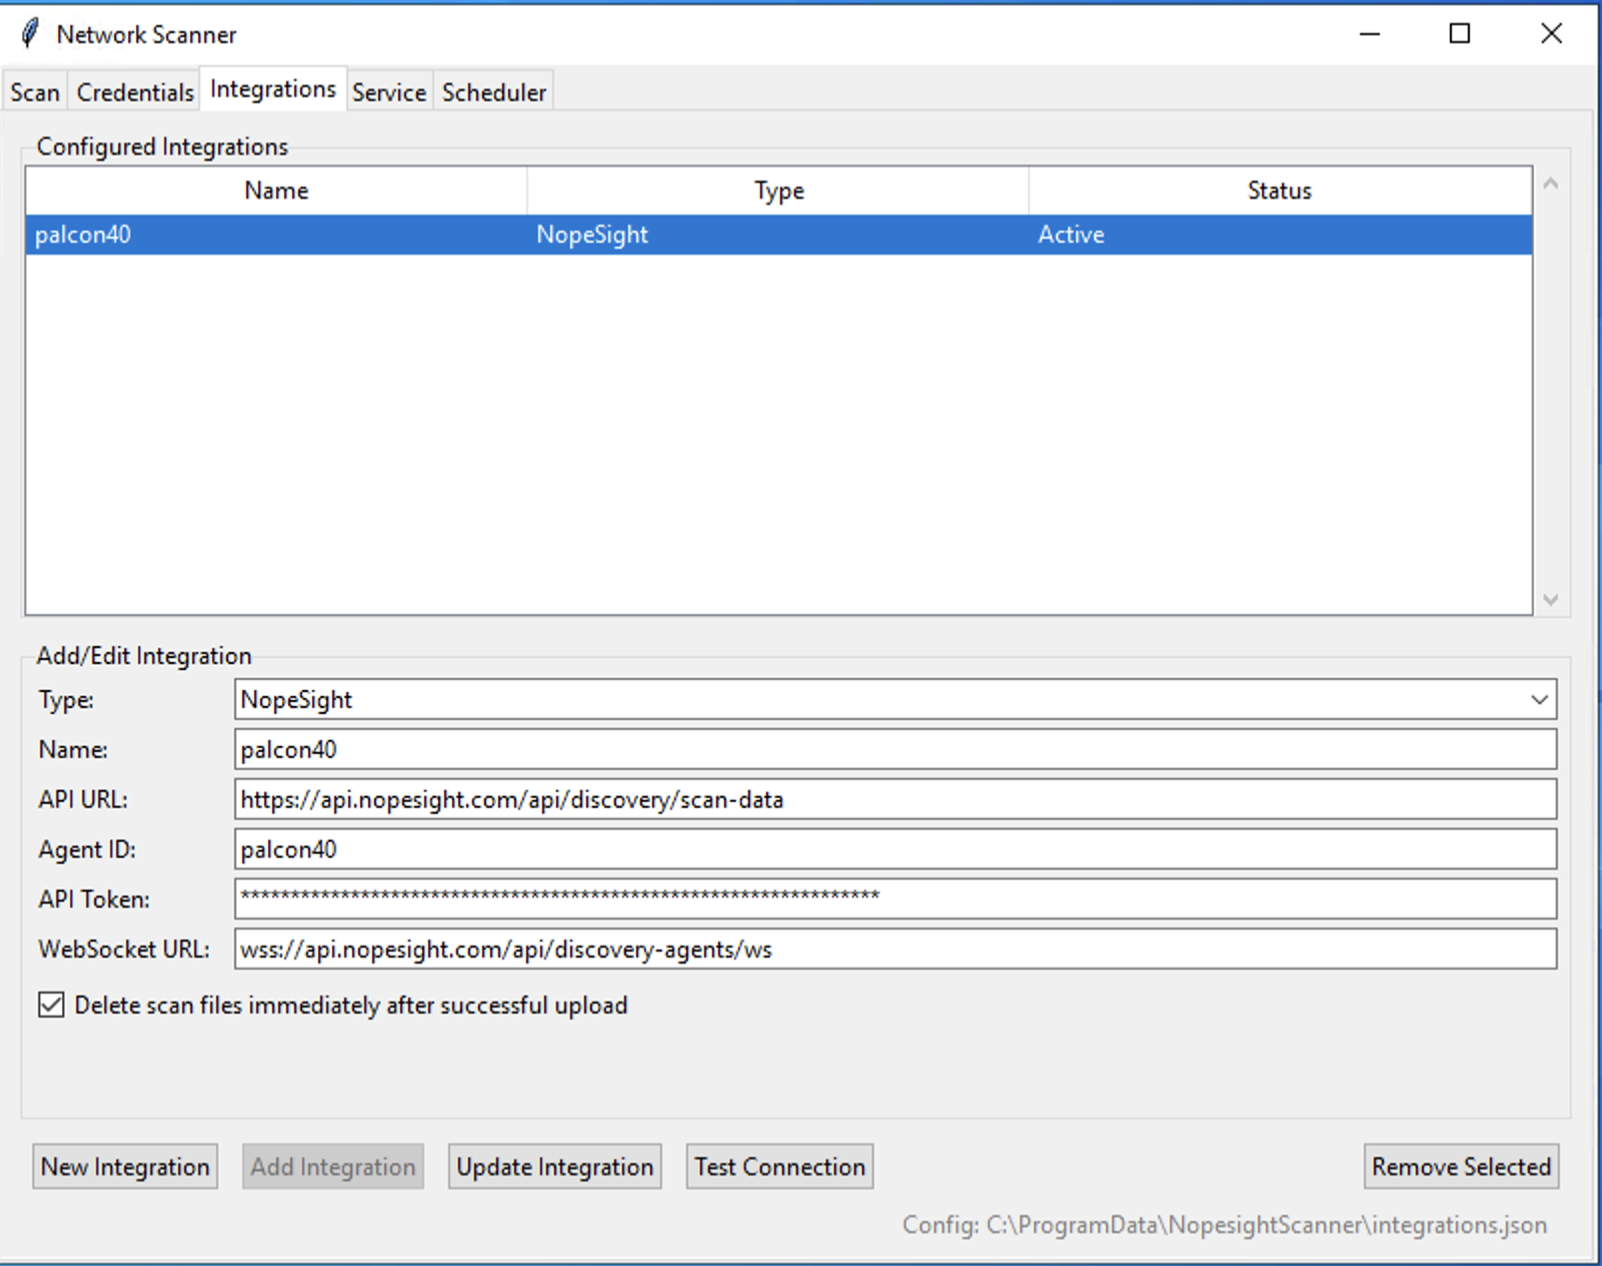Click inside the Name input field
The width and height of the screenshot is (1602, 1266).
click(x=700, y=749)
